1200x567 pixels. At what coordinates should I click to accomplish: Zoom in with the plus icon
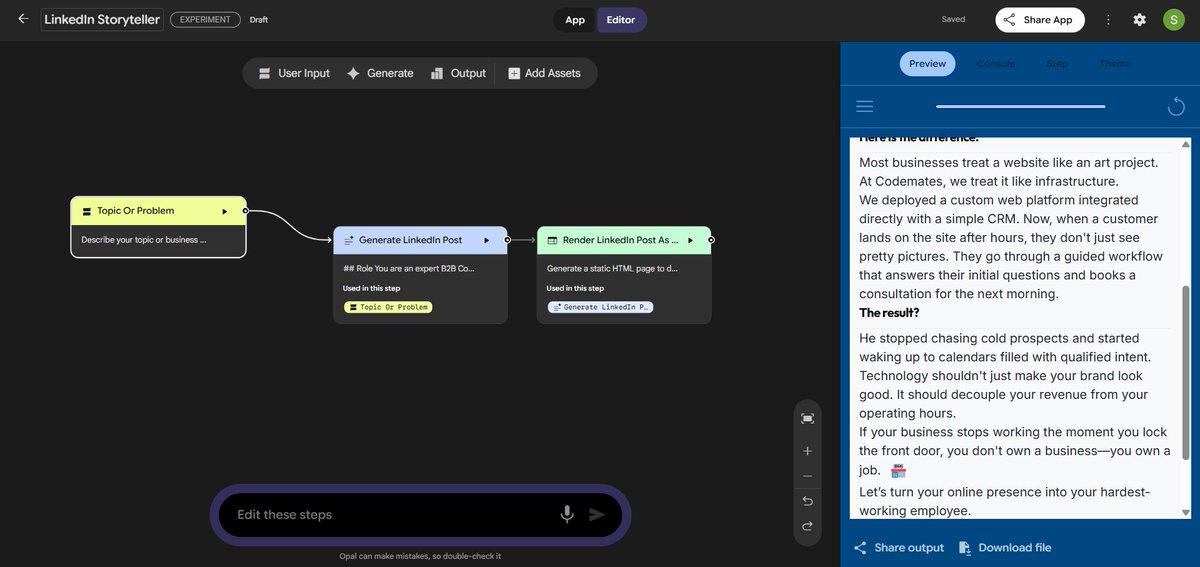807,451
